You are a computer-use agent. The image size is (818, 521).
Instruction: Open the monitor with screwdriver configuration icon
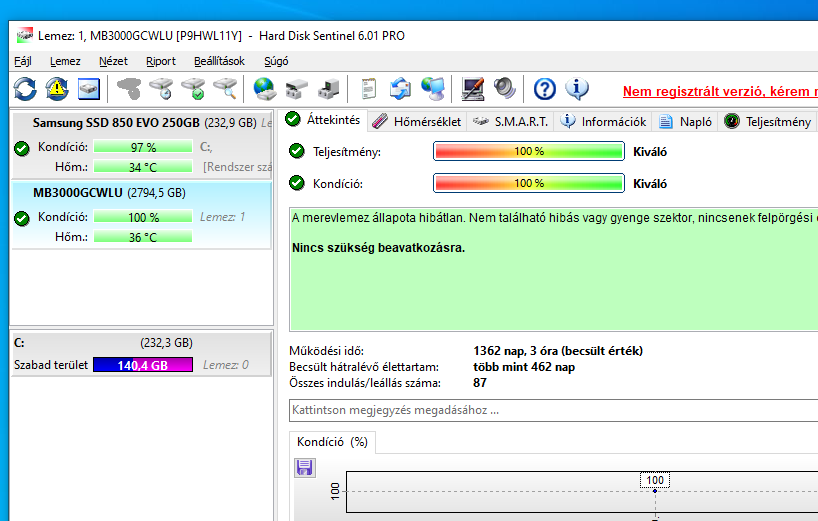pos(473,89)
